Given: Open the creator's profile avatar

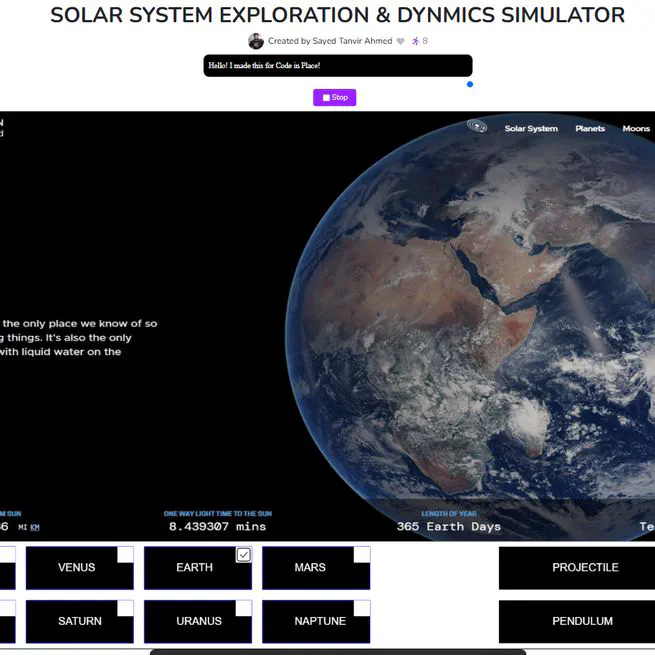Looking at the screenshot, I should coord(256,41).
